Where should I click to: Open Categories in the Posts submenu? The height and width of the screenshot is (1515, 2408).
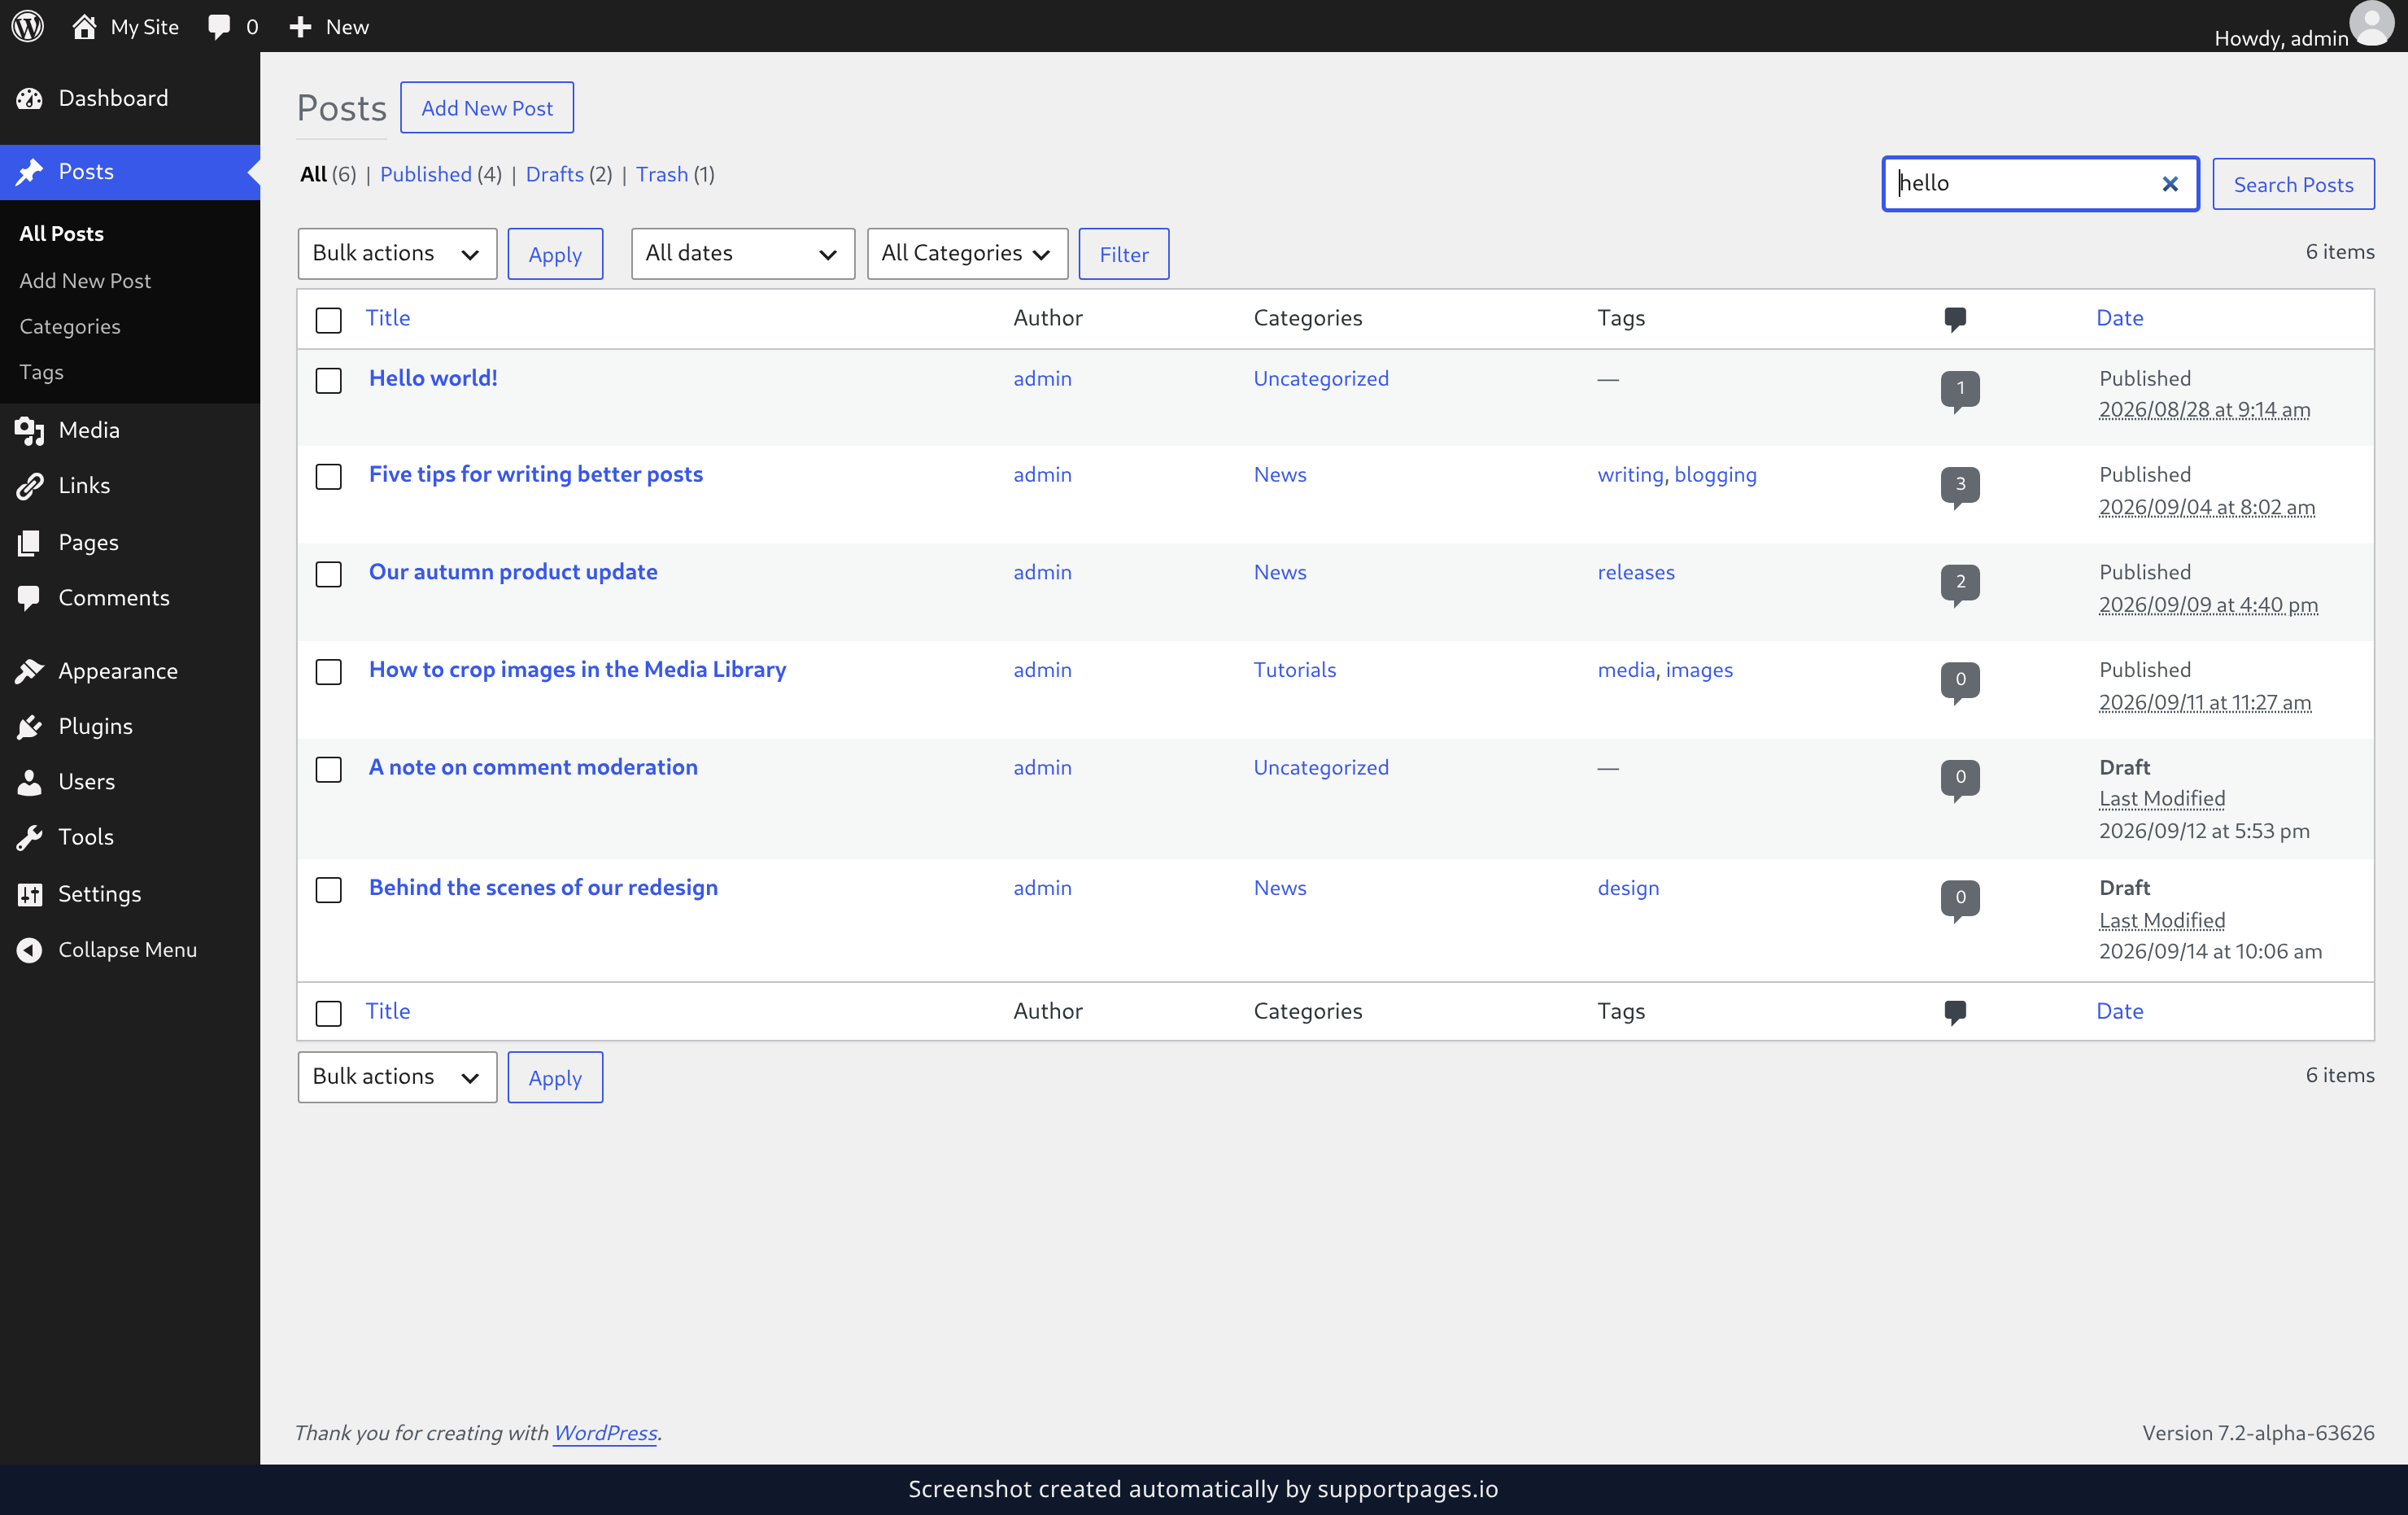(69, 326)
